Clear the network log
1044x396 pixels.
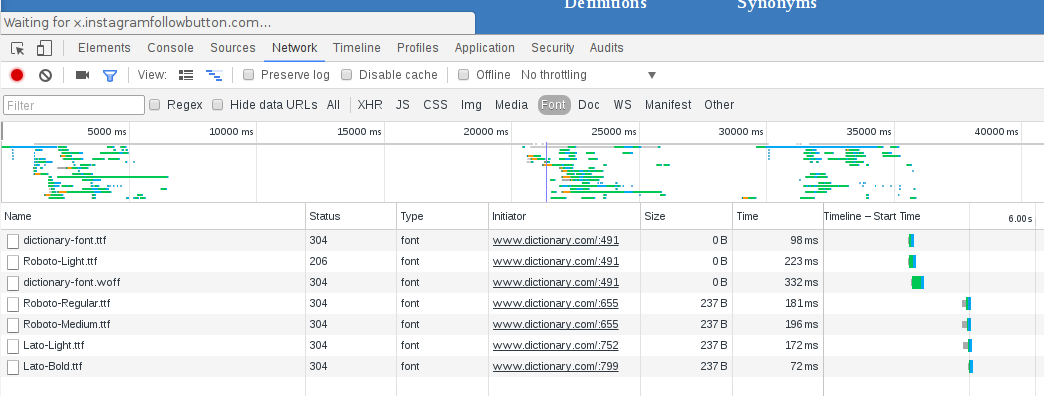coord(45,75)
